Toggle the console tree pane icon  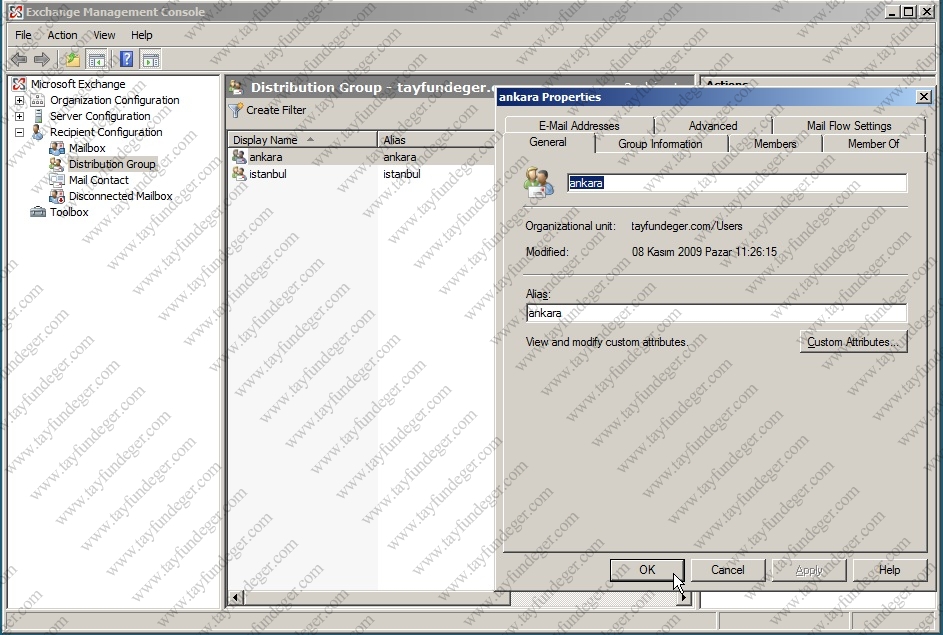(x=96, y=59)
